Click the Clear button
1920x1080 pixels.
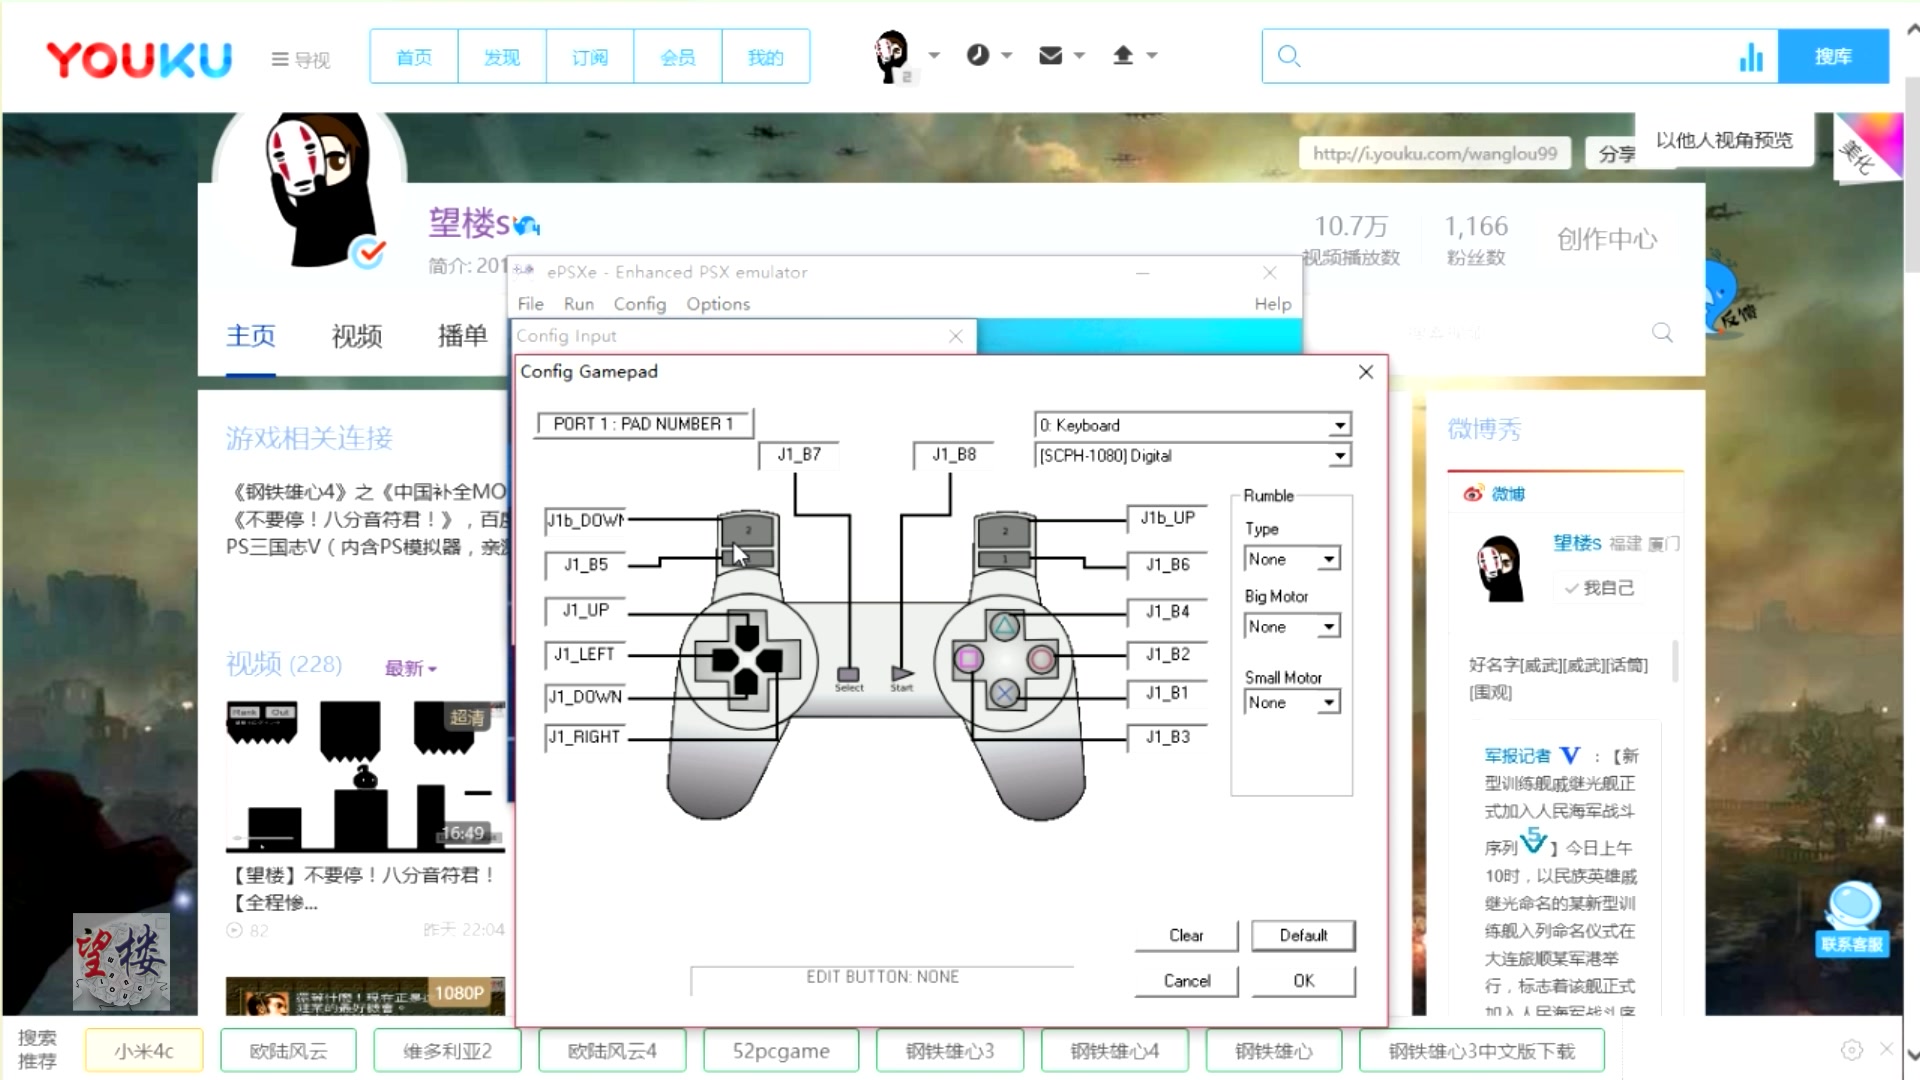point(1186,936)
